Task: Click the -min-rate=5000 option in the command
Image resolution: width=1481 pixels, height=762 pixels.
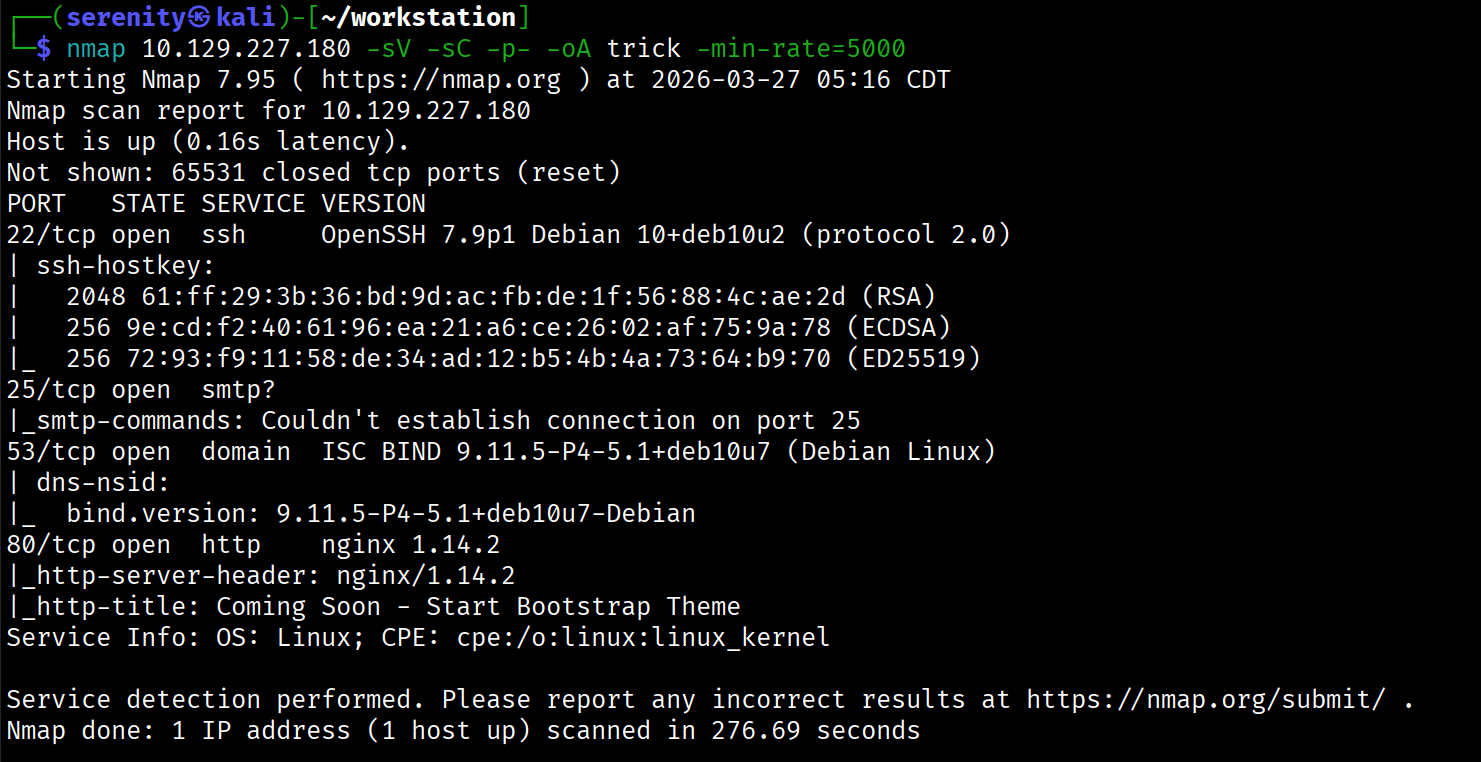Action: 800,48
